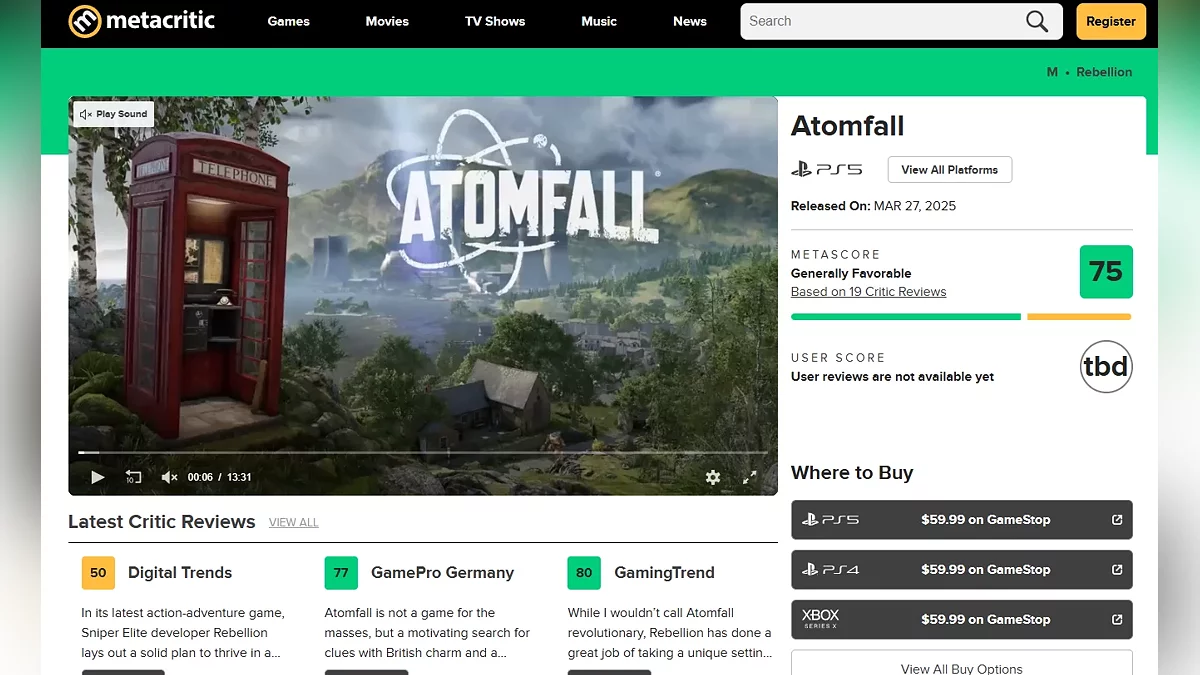The width and height of the screenshot is (1200, 675).
Task: Toggle Play Sound on video
Action: 114,114
